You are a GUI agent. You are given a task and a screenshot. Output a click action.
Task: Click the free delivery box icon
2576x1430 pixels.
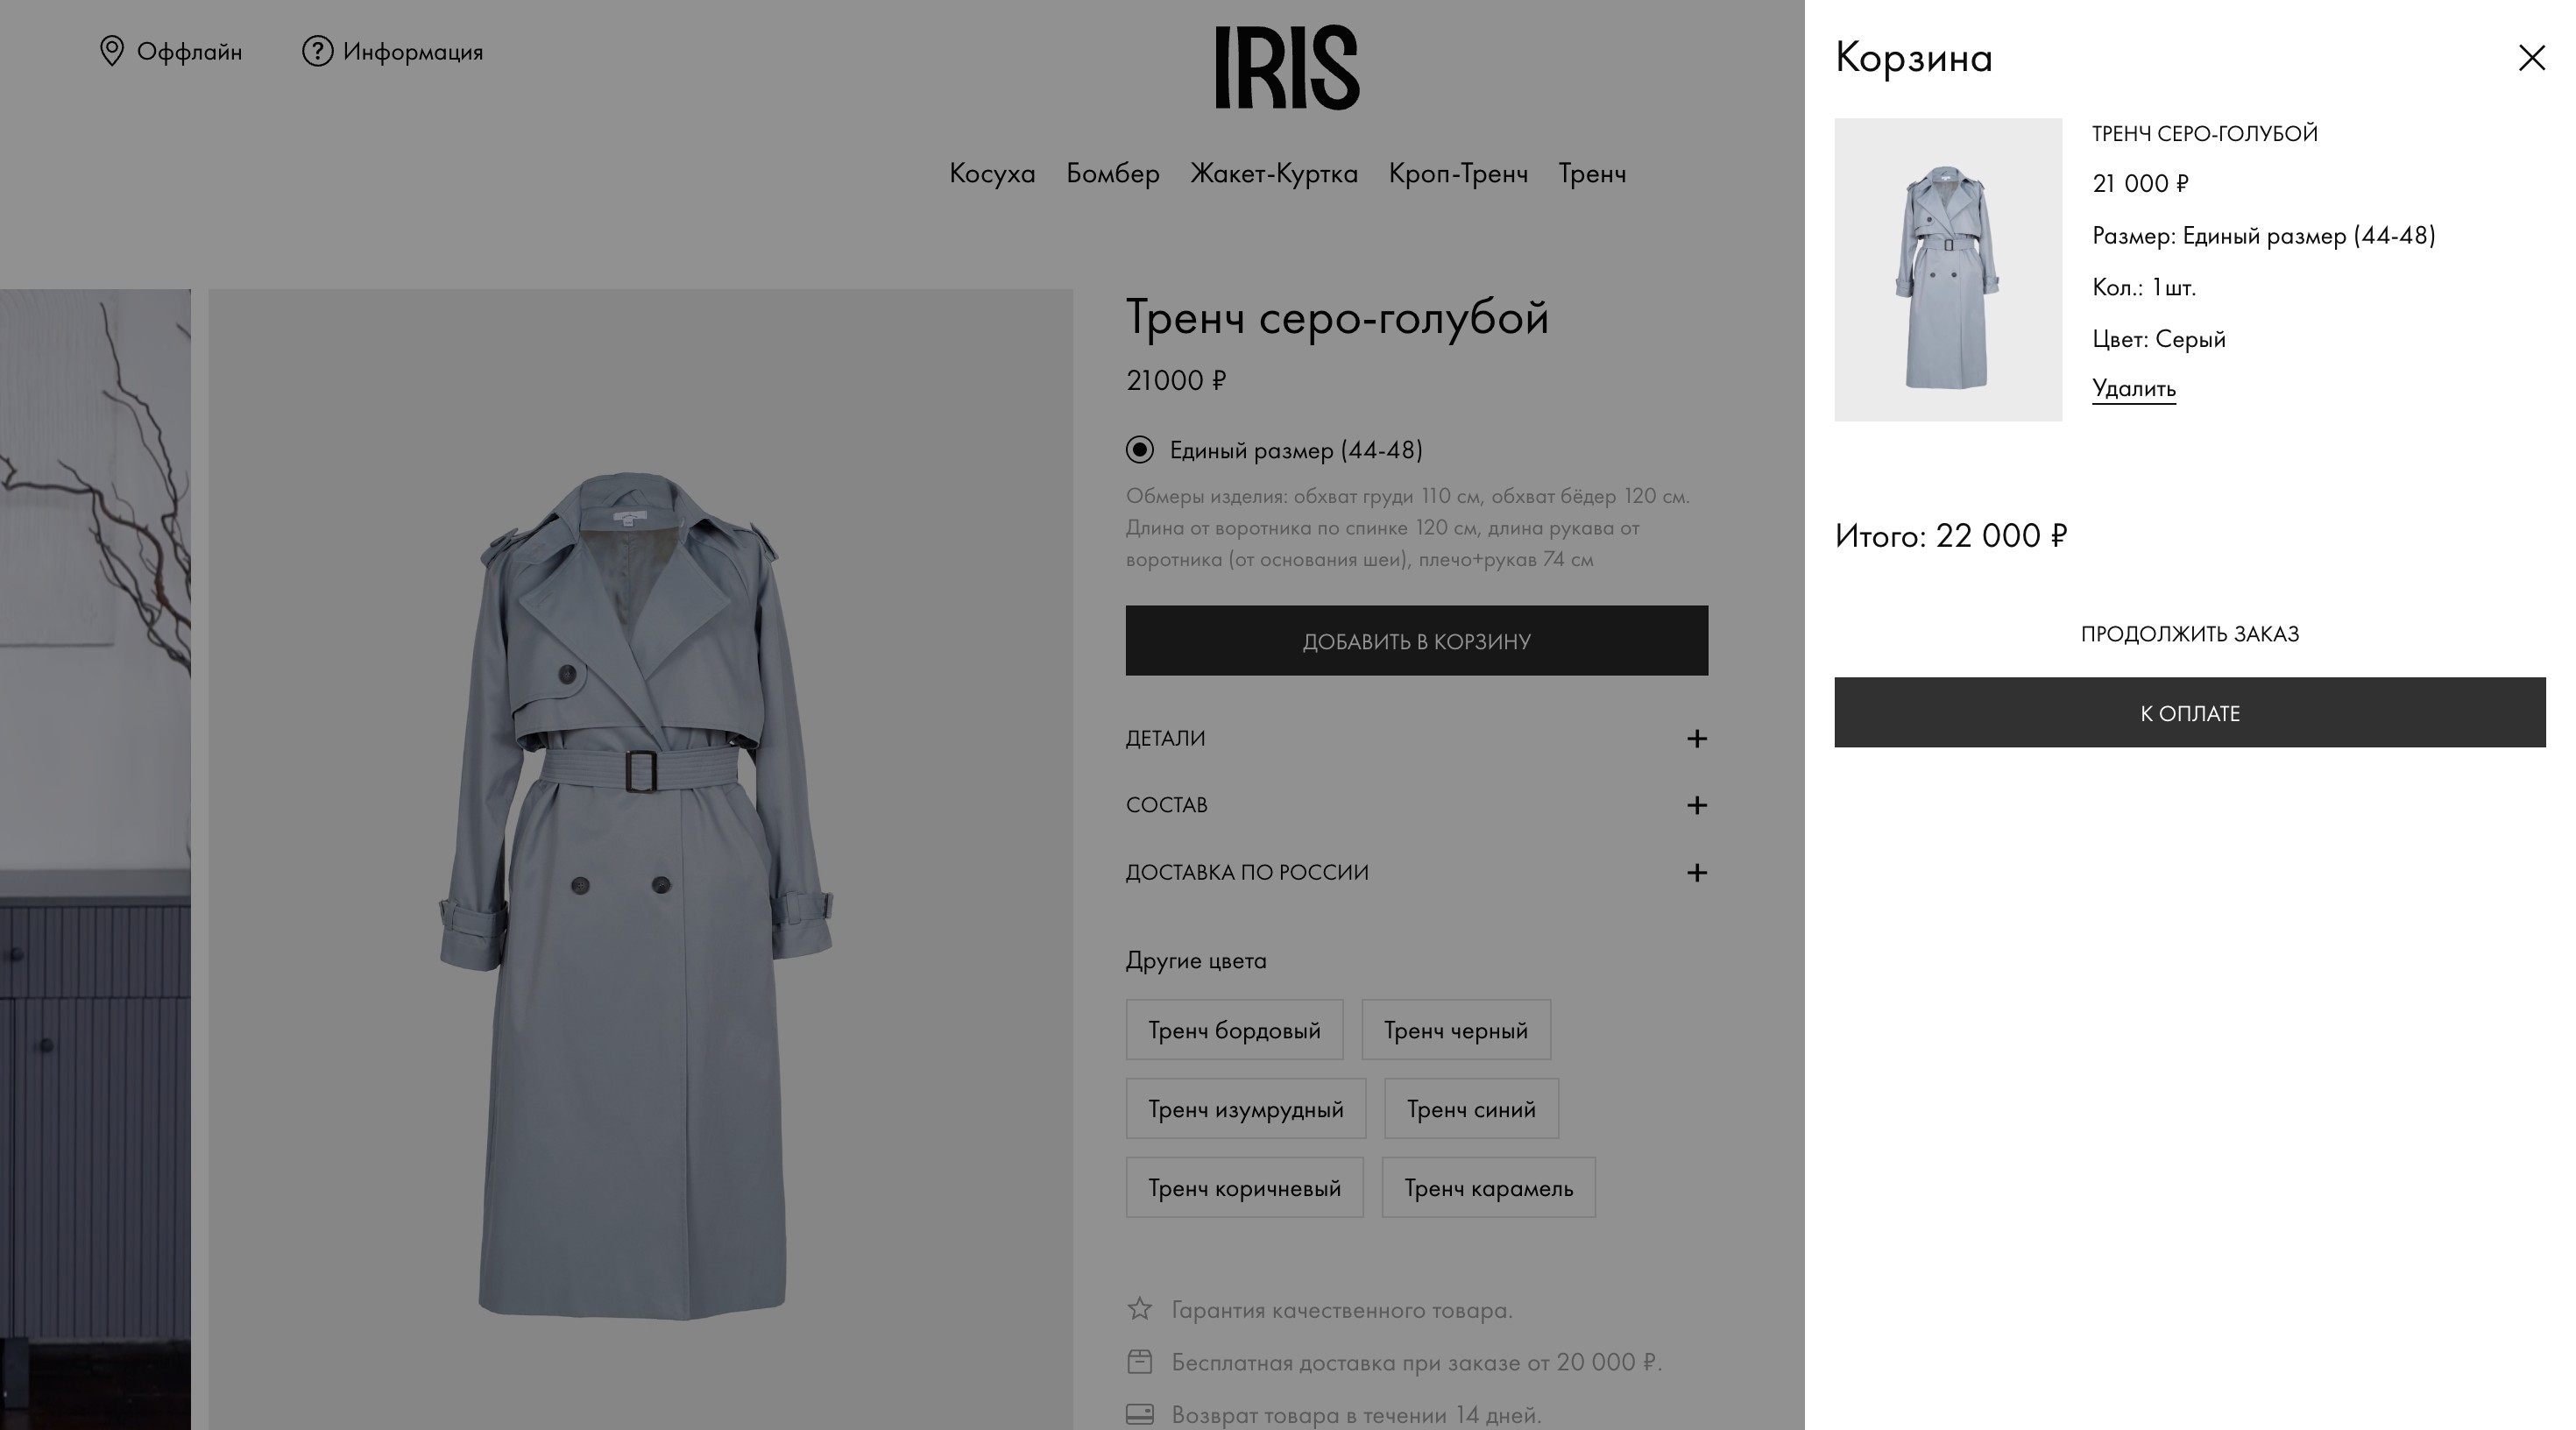pos(1139,1362)
